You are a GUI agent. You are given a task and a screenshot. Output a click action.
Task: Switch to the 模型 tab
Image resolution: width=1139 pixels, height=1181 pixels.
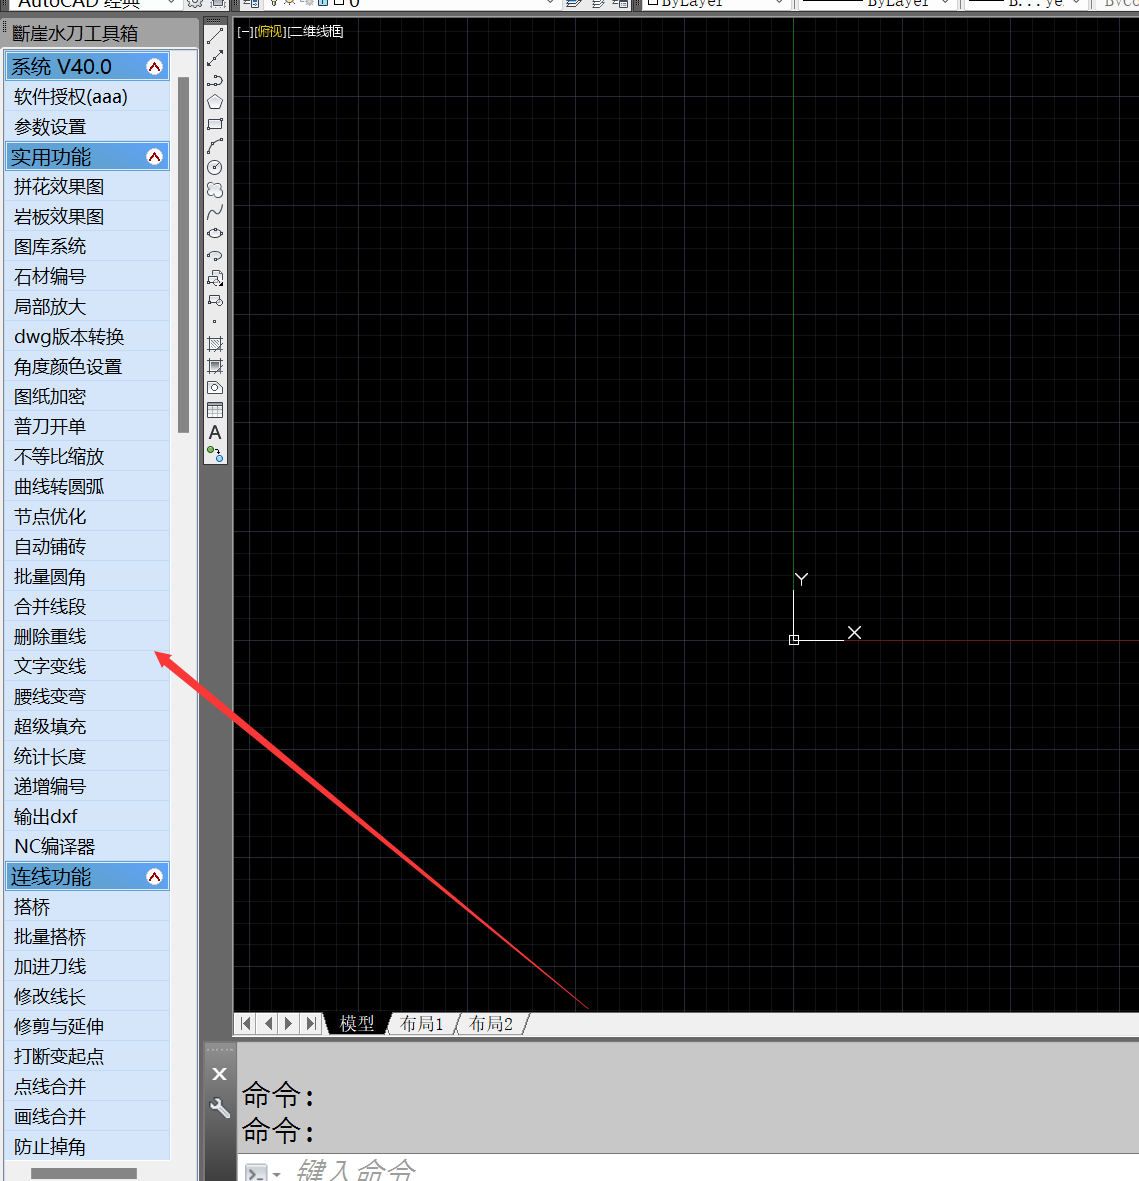click(x=357, y=1024)
